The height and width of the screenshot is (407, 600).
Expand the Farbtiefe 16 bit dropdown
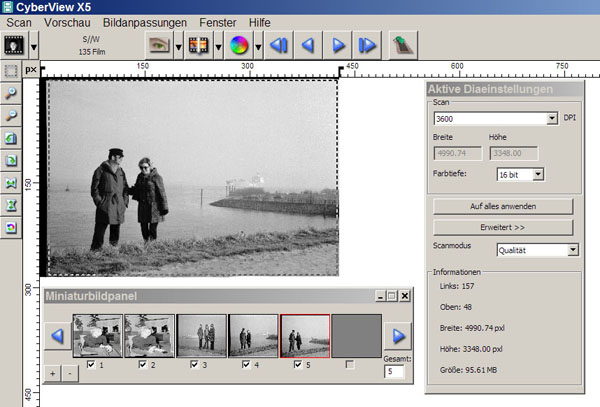538,174
